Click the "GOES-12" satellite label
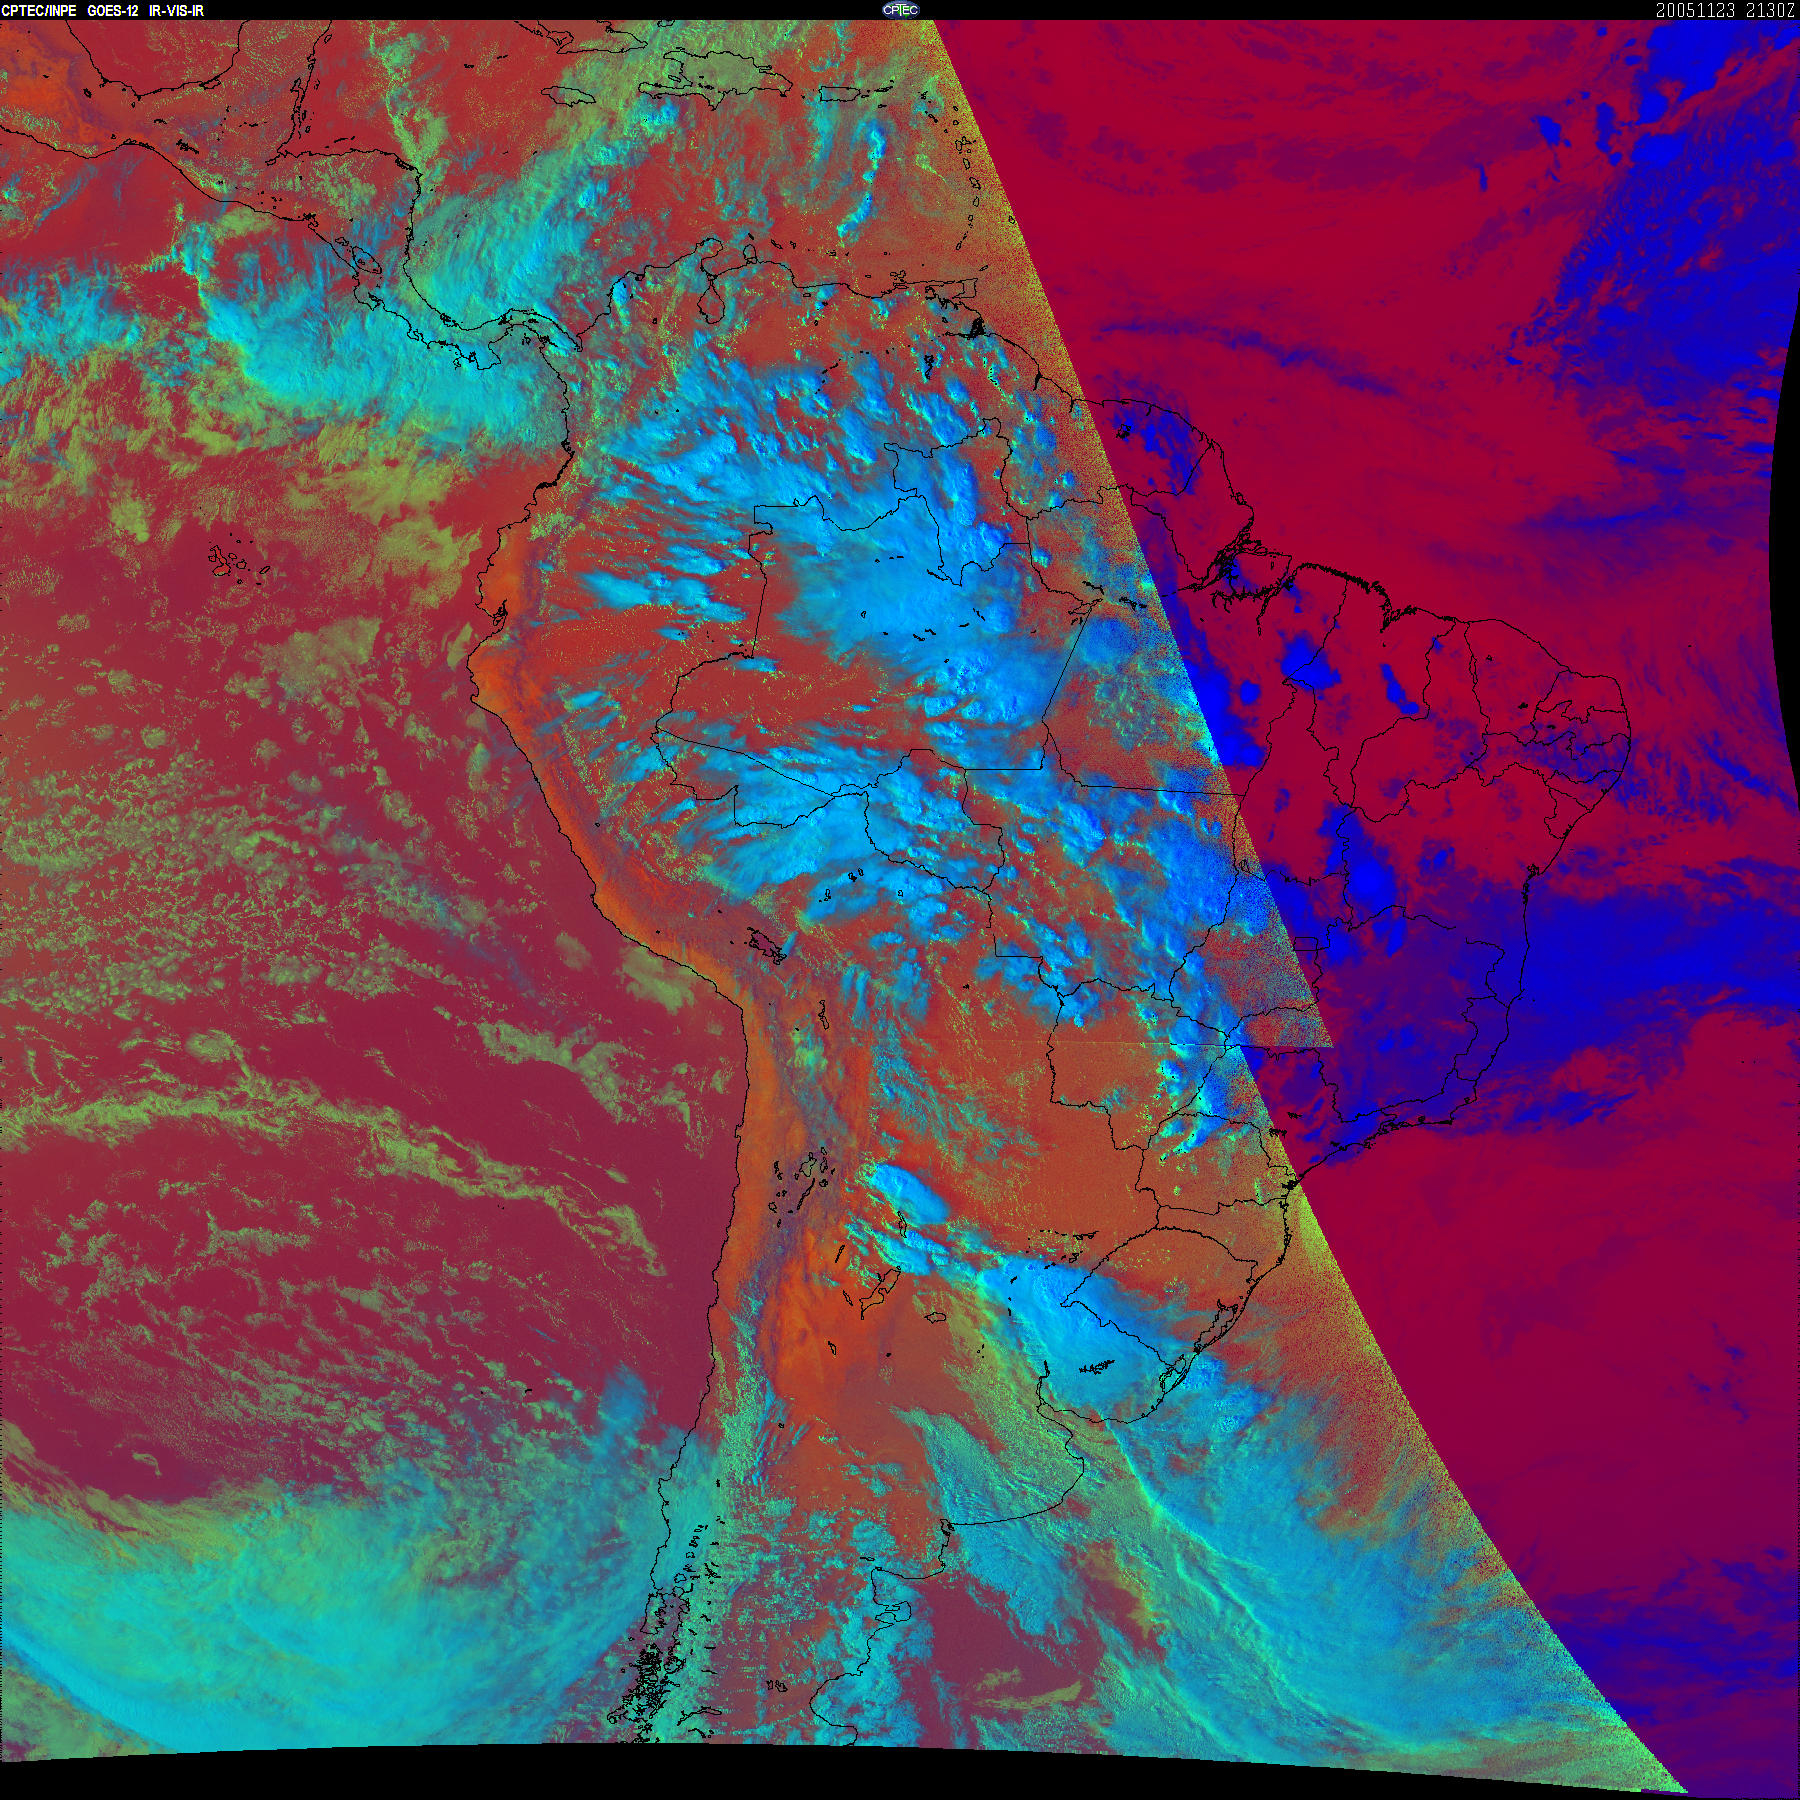This screenshot has height=1800, width=1800. tap(112, 11)
